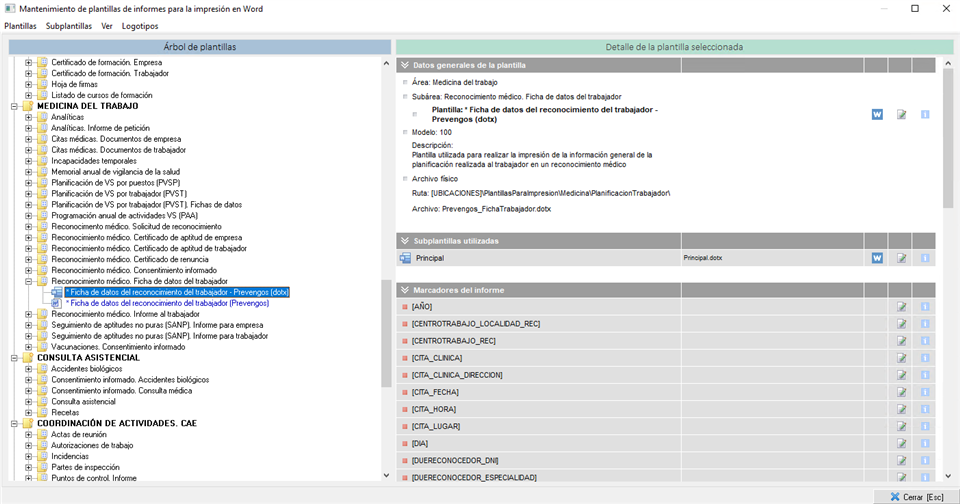Show info for [CITA_CLINICA_DIRECCION] marker
This screenshot has width=960, height=504.
click(925, 375)
